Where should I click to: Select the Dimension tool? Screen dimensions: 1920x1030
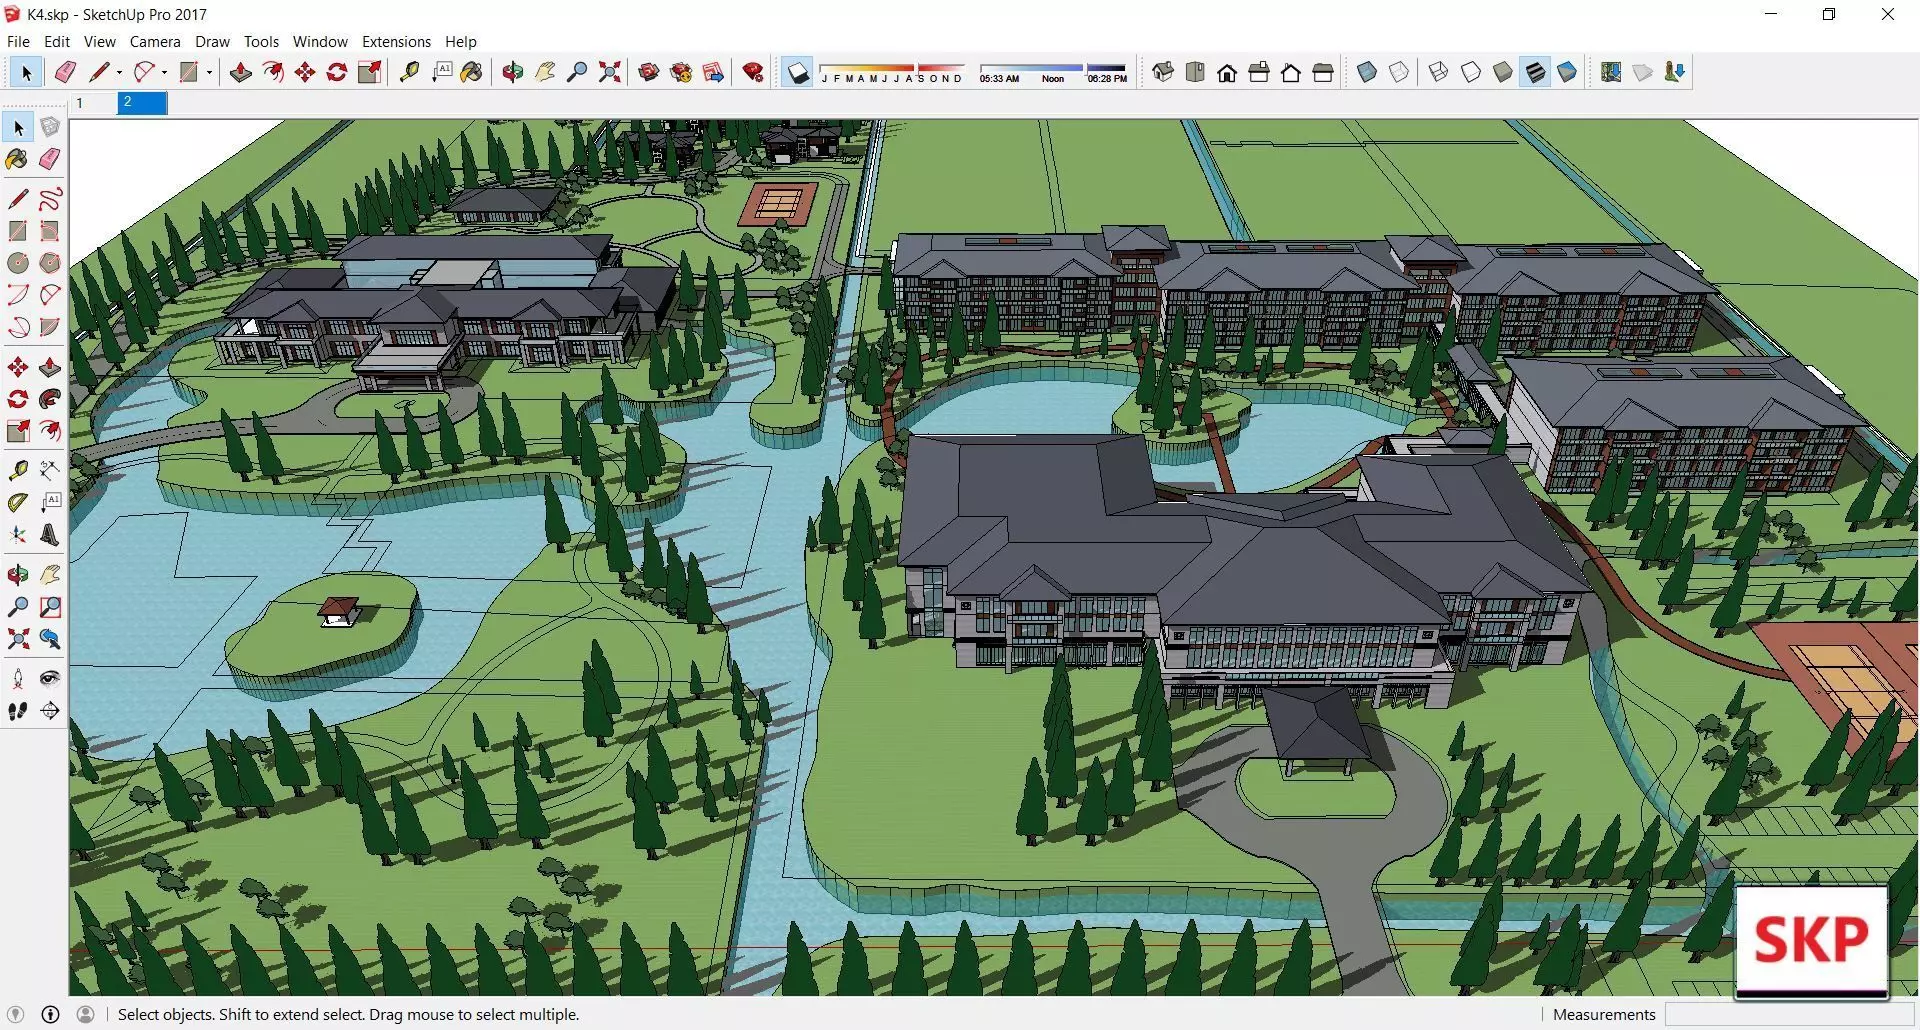point(50,470)
